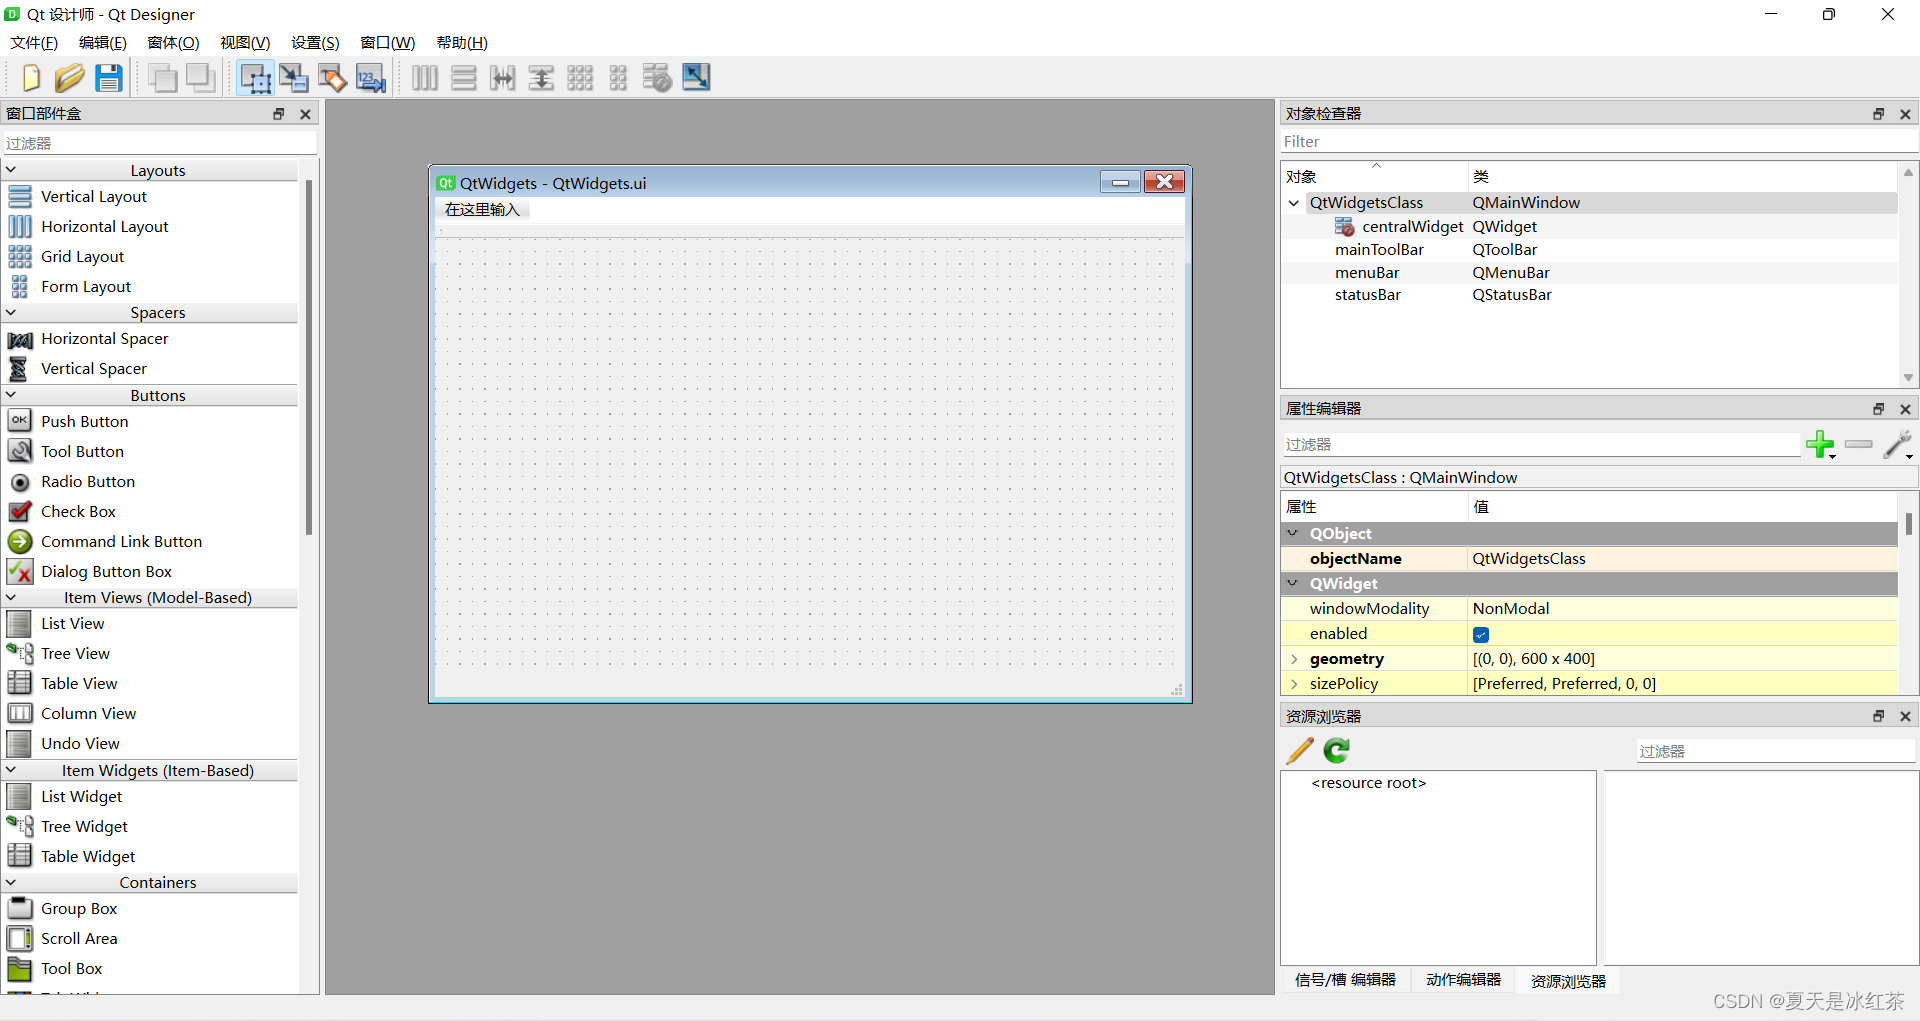Collapse the QObject property group
The image size is (1920, 1021).
1293,533
